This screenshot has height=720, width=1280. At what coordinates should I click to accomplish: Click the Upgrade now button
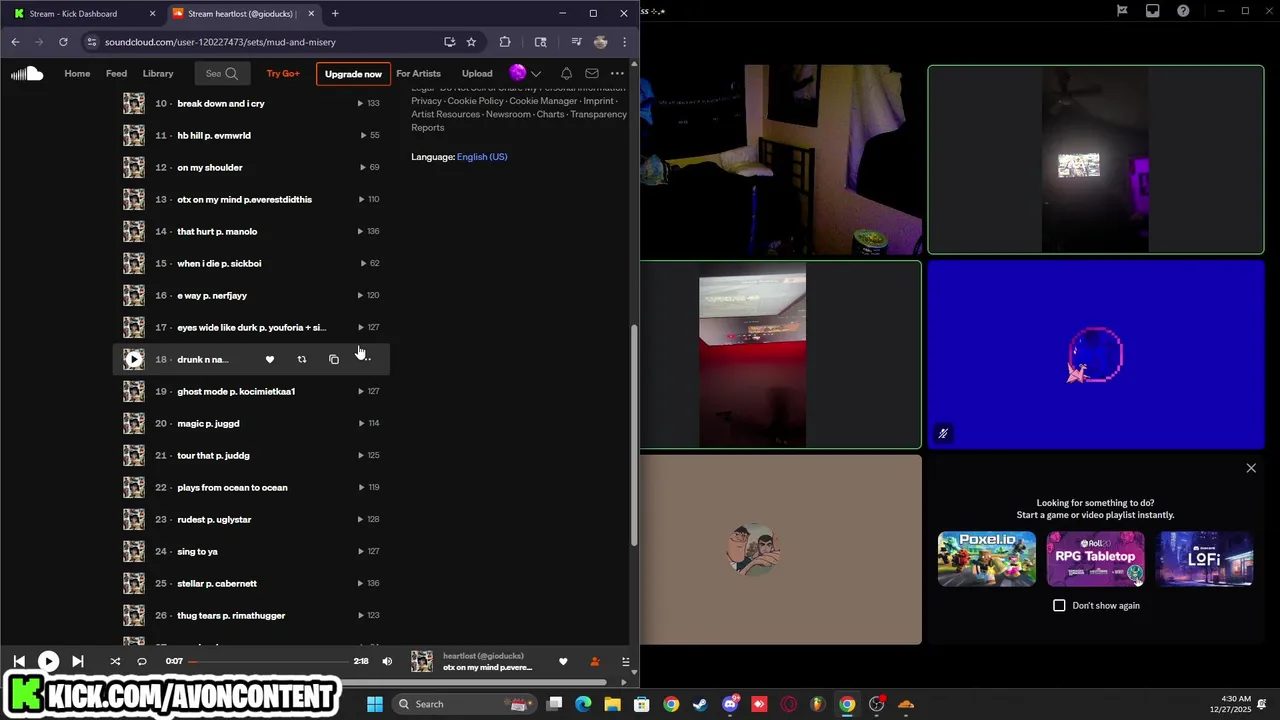click(353, 74)
